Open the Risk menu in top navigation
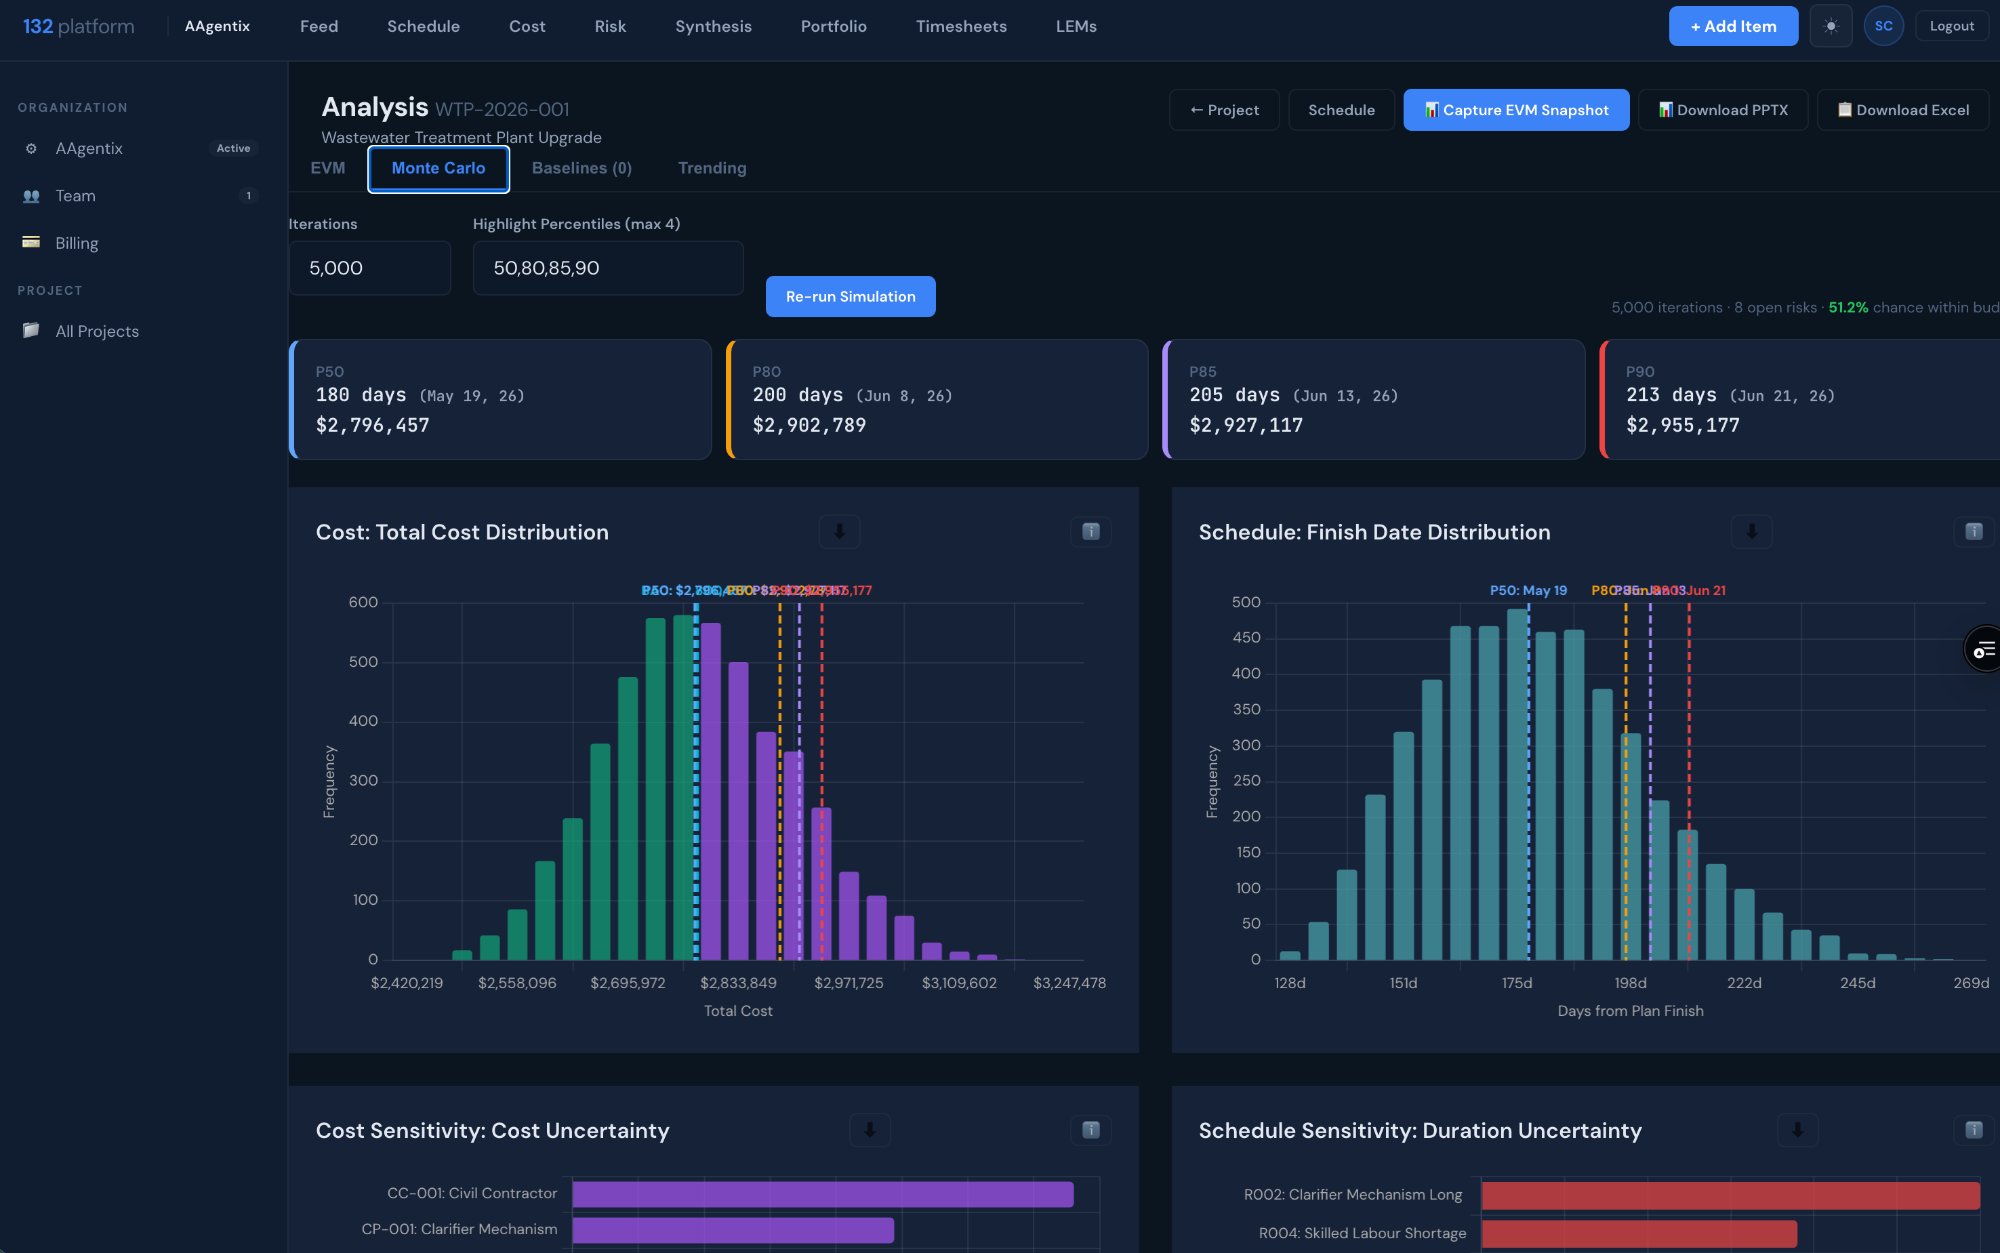 (609, 26)
